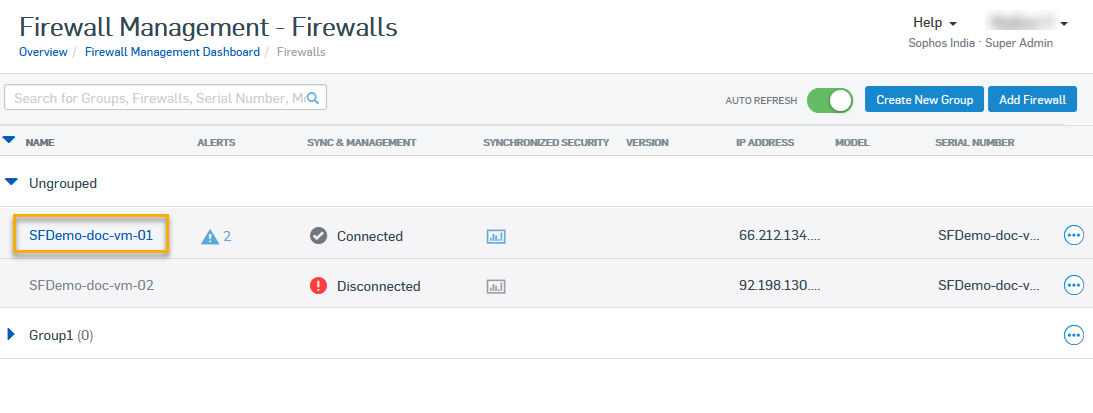The image size is (1093, 413).
Task: Go to Overview breadcrumb
Action: point(43,52)
